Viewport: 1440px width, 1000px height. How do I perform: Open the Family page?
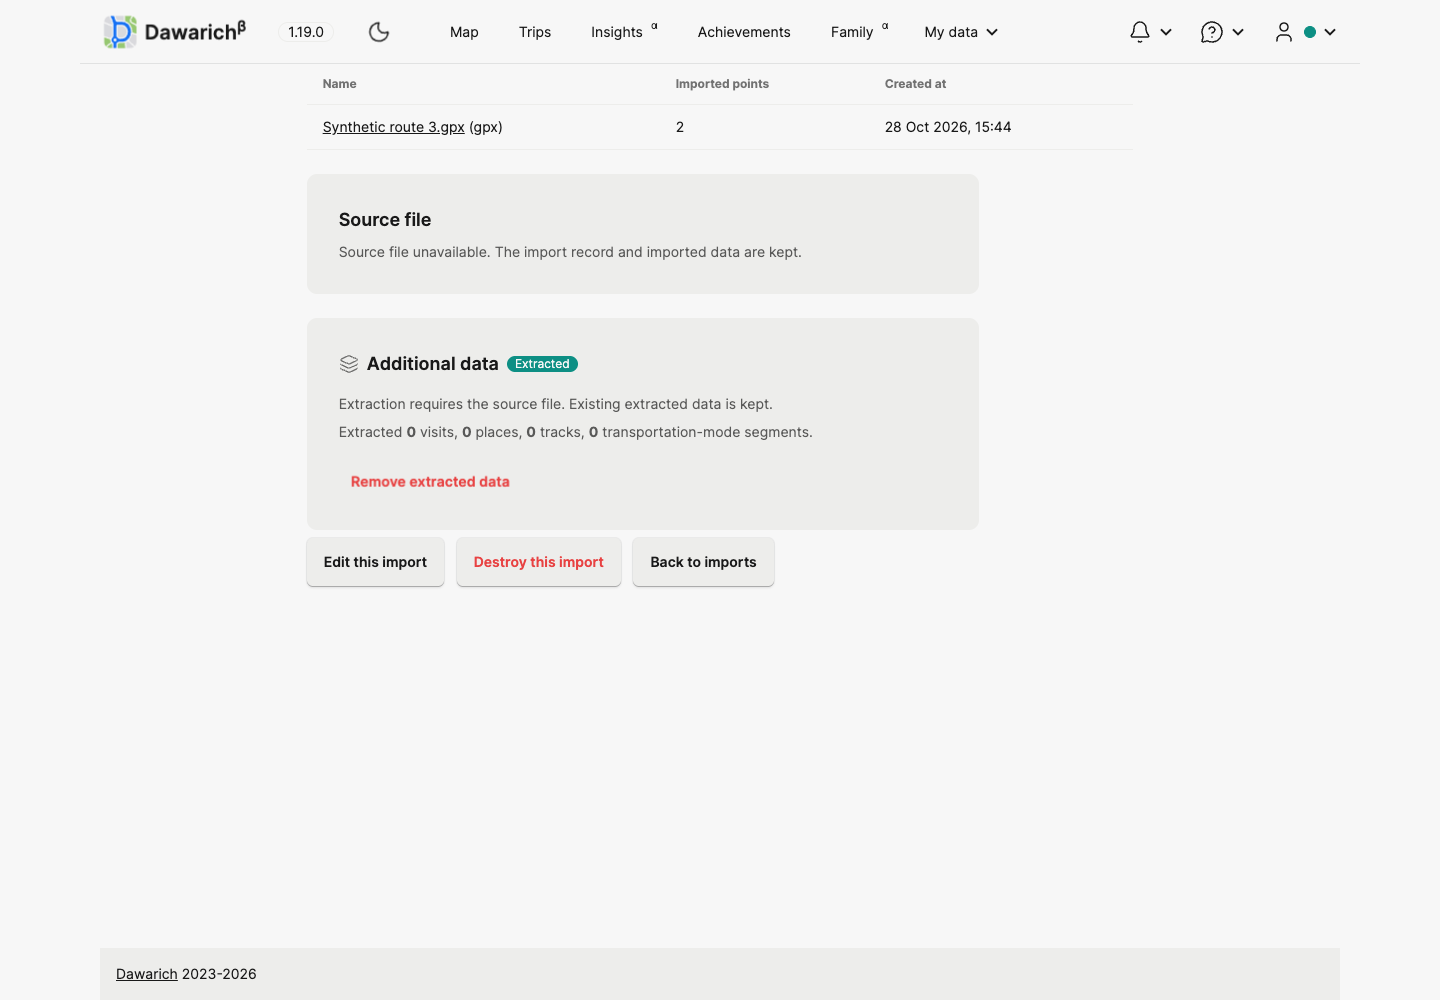coord(852,32)
